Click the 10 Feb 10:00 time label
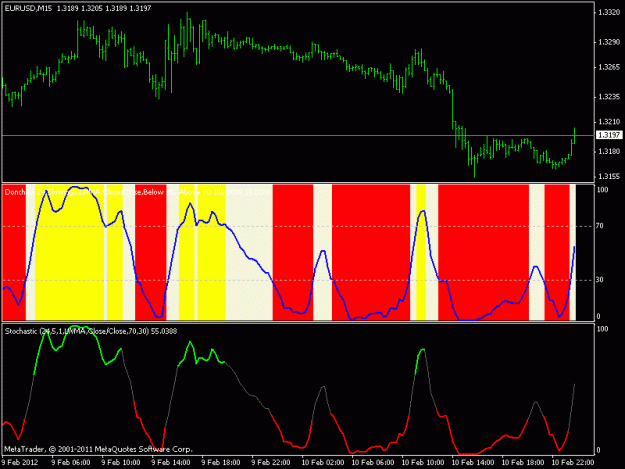The height and width of the screenshot is (469, 625). tap(423, 462)
